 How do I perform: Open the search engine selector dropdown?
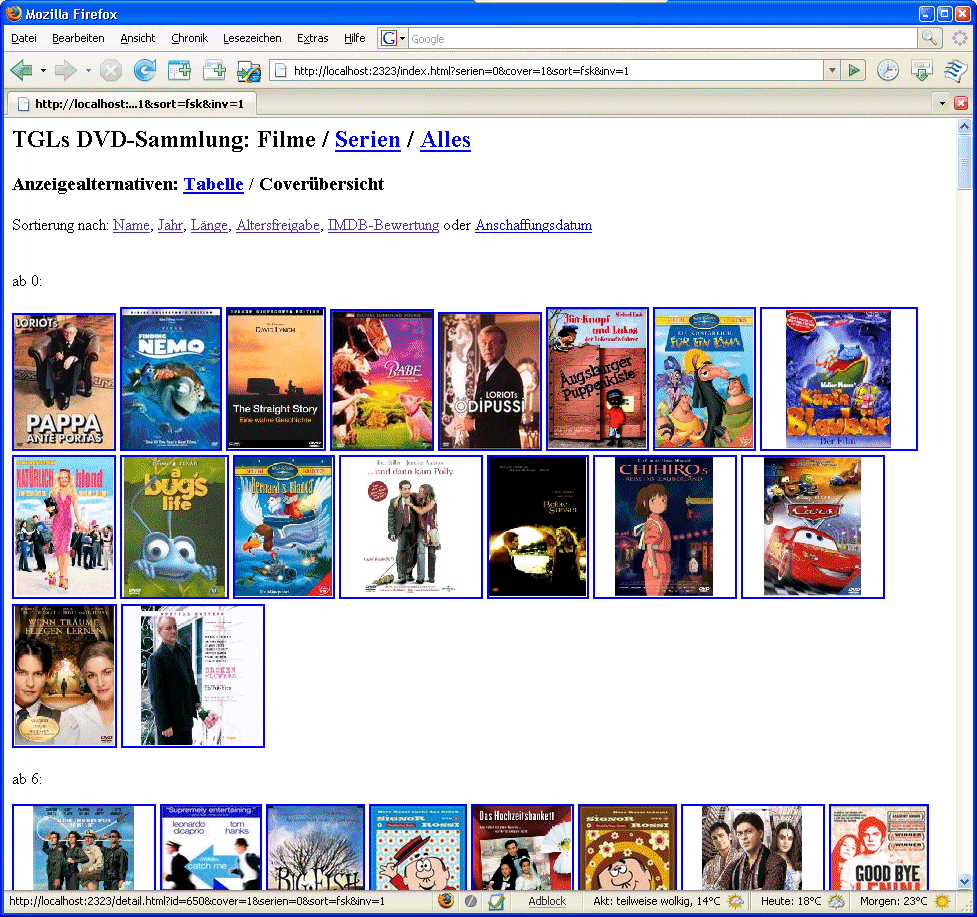403,39
